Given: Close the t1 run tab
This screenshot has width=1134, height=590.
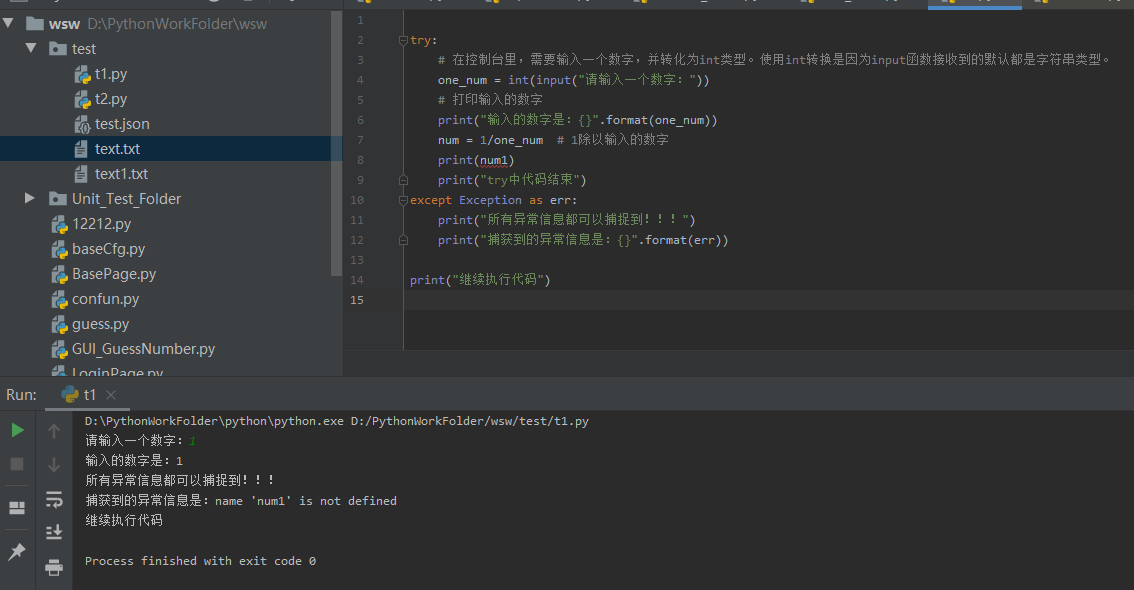Looking at the screenshot, I should tap(110, 394).
